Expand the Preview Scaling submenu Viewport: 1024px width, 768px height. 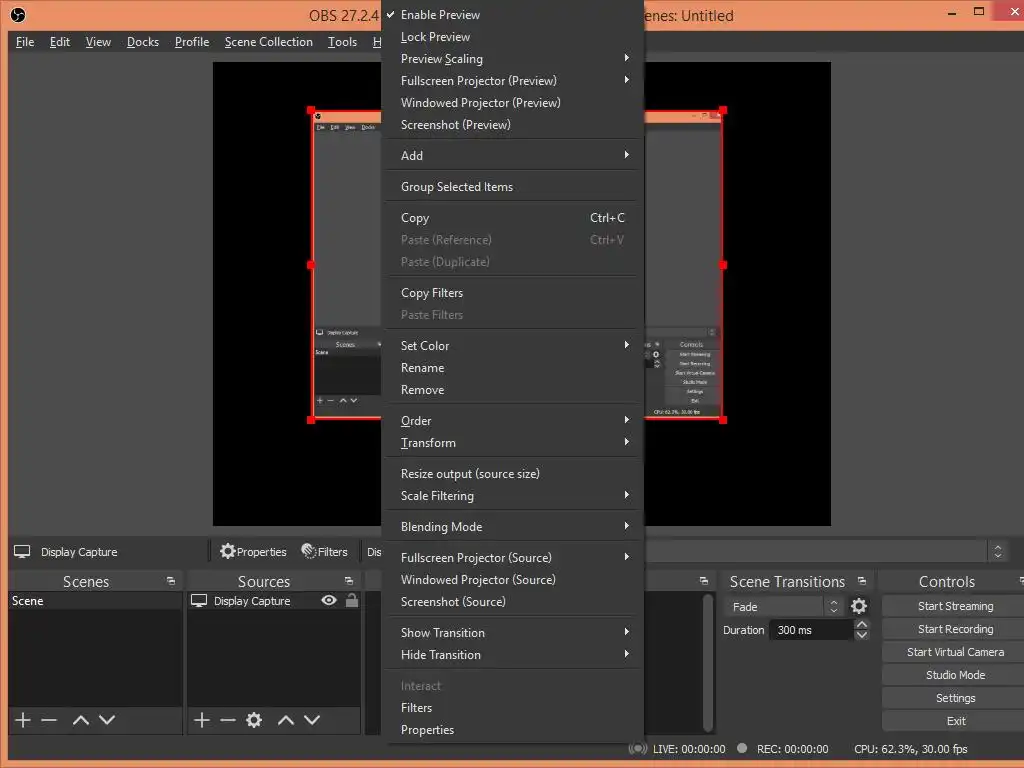[511, 59]
